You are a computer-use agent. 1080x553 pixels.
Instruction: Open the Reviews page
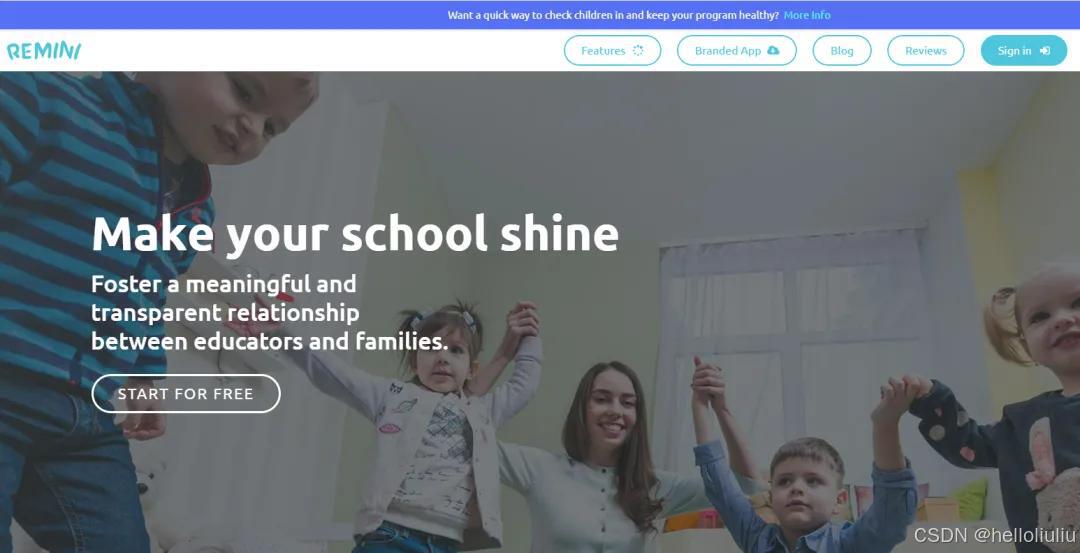tap(926, 50)
